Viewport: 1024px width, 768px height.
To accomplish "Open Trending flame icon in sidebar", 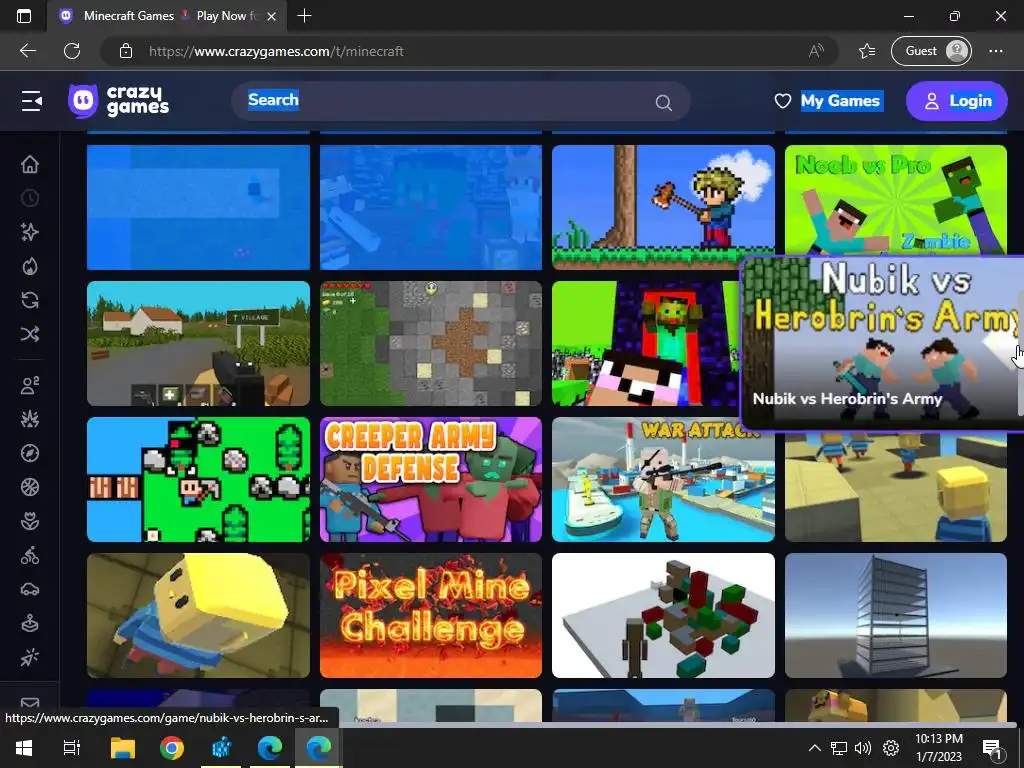I will point(30,266).
